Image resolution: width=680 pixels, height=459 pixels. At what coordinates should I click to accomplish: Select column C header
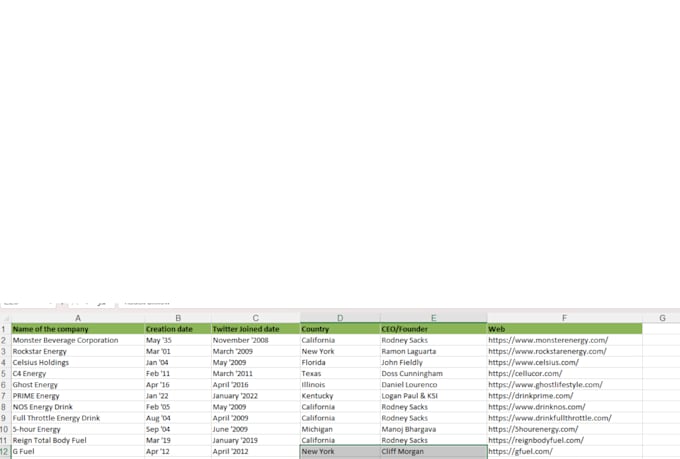(x=255, y=318)
